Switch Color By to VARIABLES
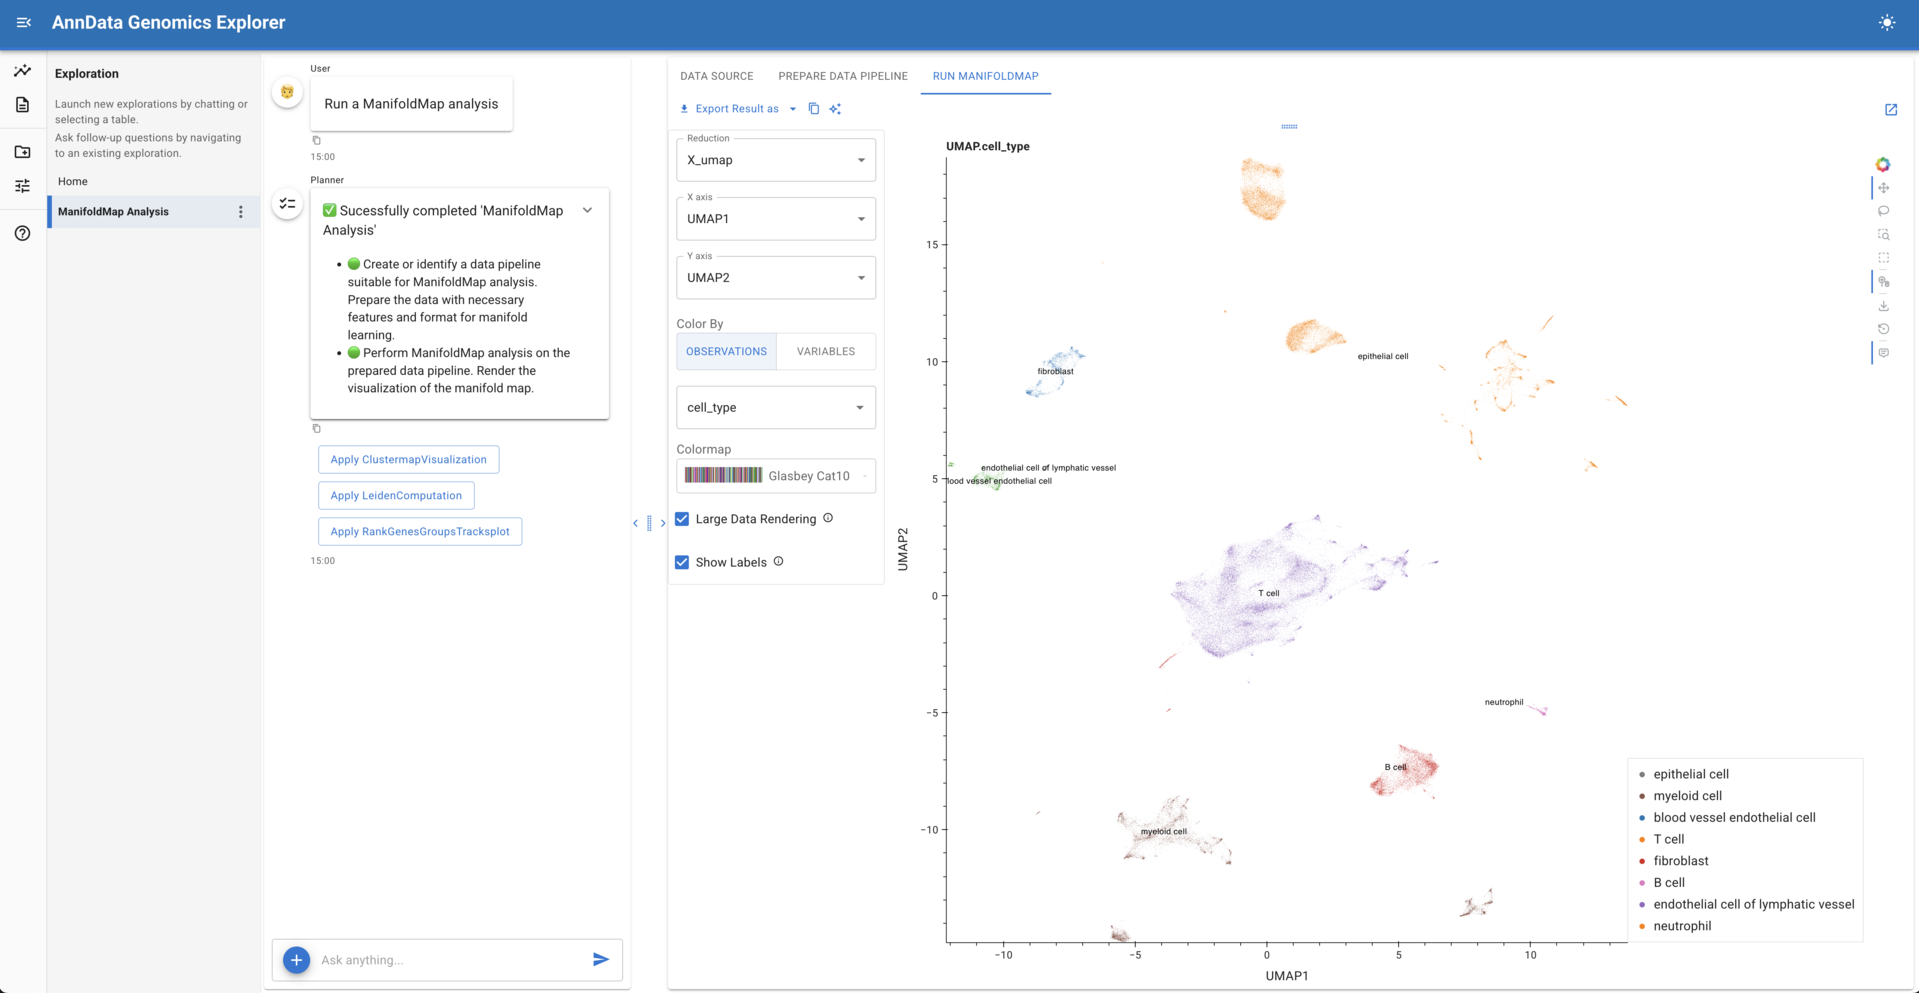Image resolution: width=1919 pixels, height=993 pixels. [x=825, y=352]
